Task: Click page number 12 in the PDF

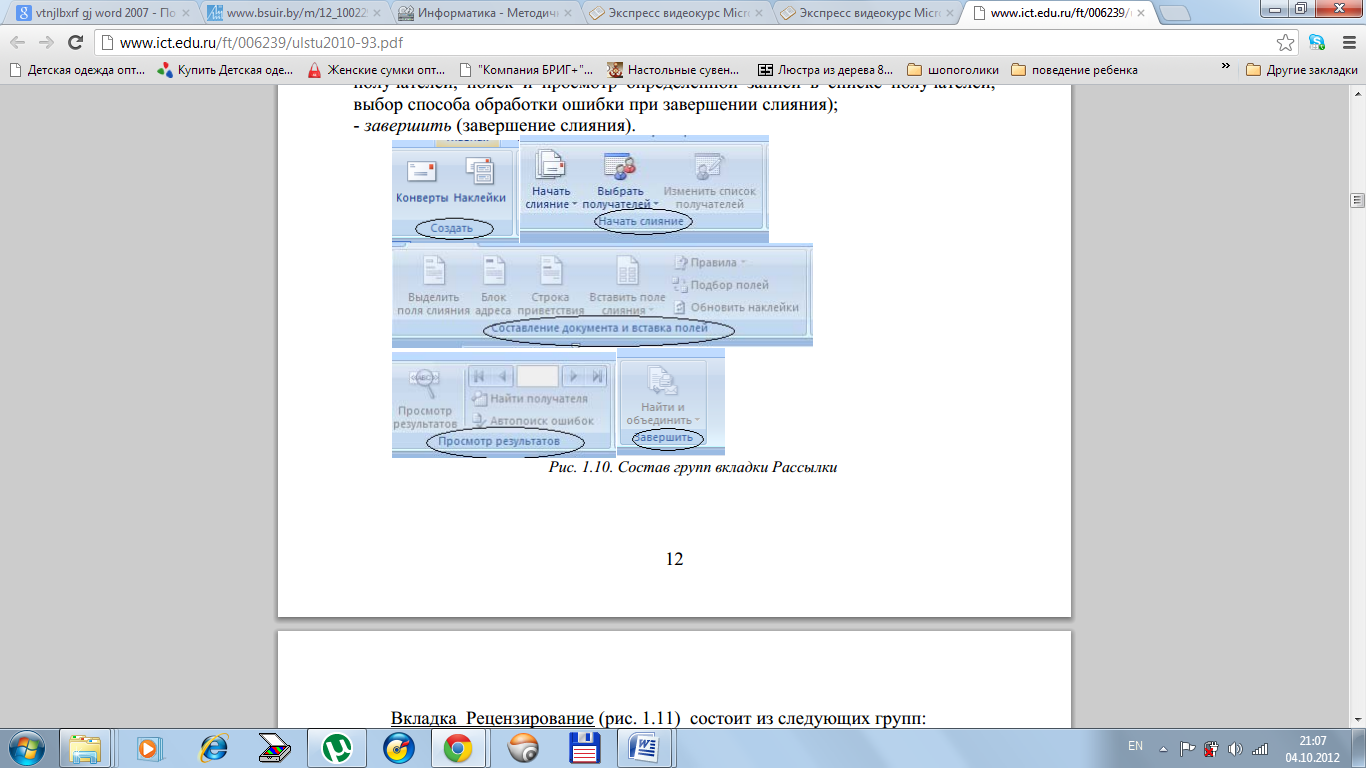Action: click(x=674, y=559)
